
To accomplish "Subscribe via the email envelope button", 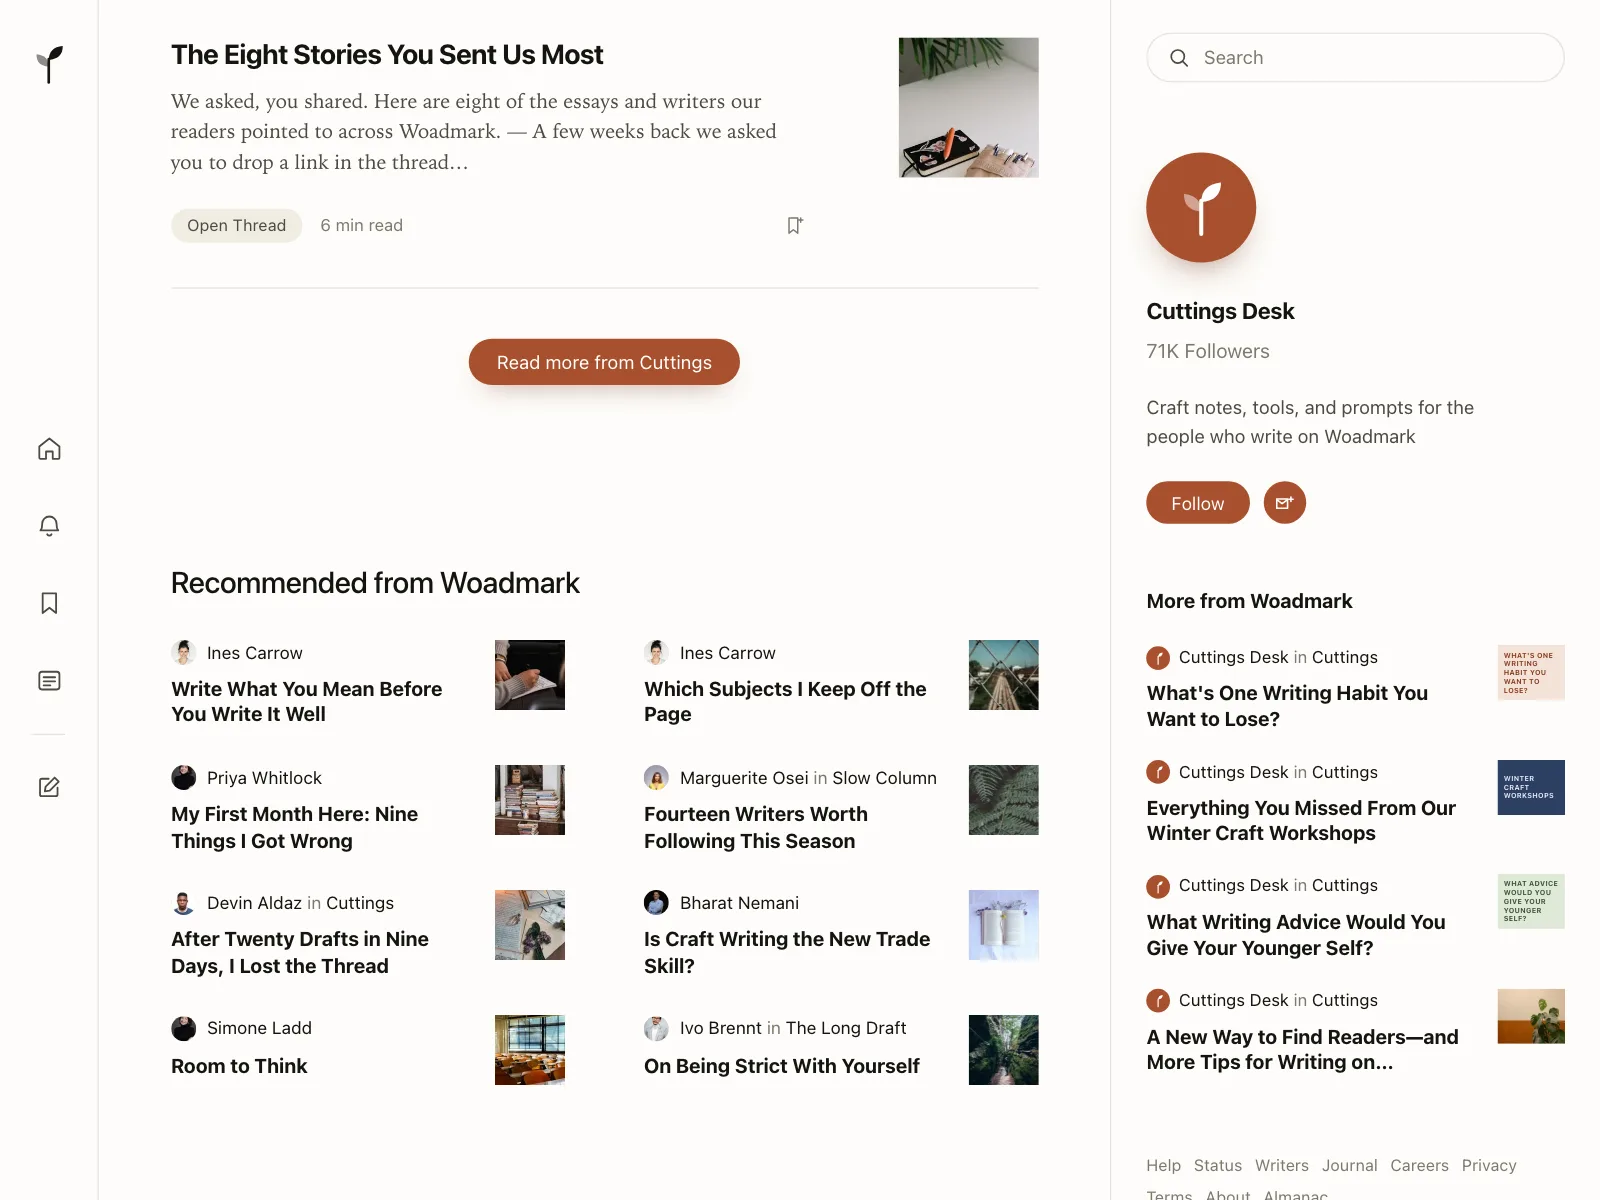I will coord(1285,502).
